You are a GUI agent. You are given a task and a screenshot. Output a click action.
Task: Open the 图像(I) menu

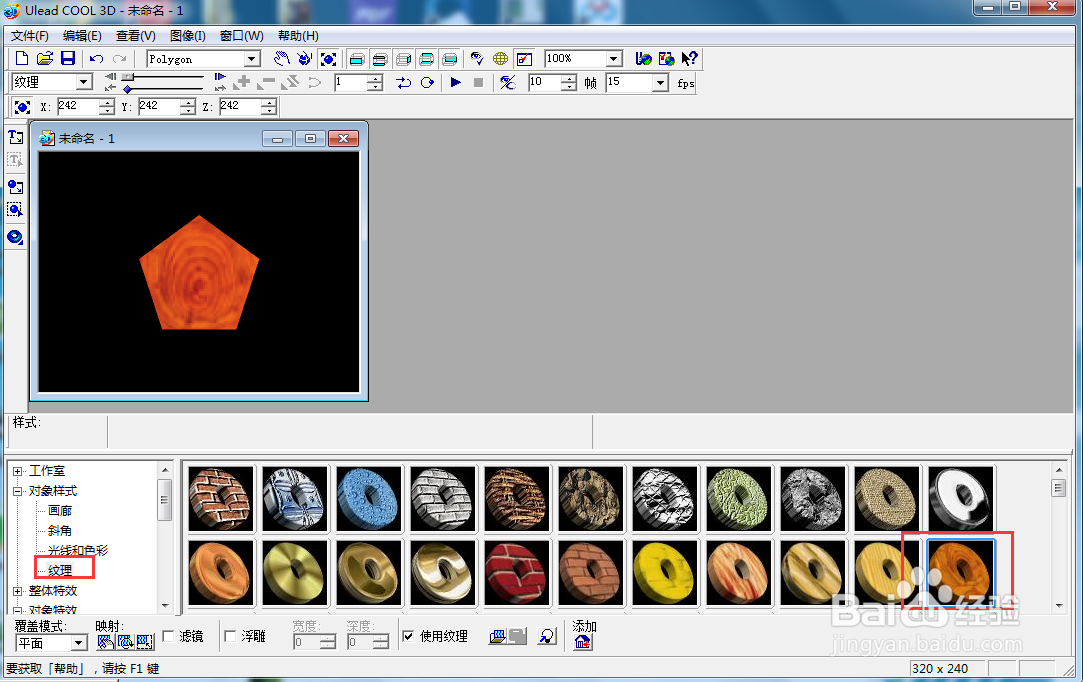point(188,36)
